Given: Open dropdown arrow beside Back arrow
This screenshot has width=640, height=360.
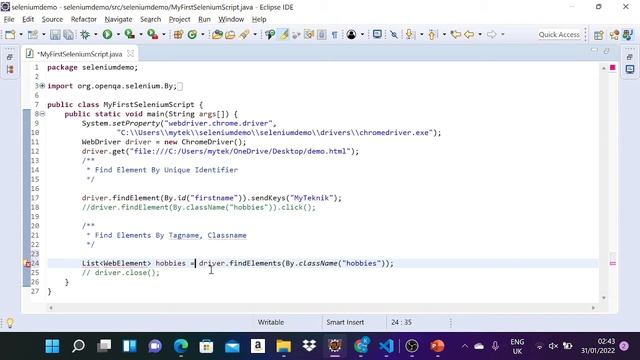Looking at the screenshot, I should (480, 35).
